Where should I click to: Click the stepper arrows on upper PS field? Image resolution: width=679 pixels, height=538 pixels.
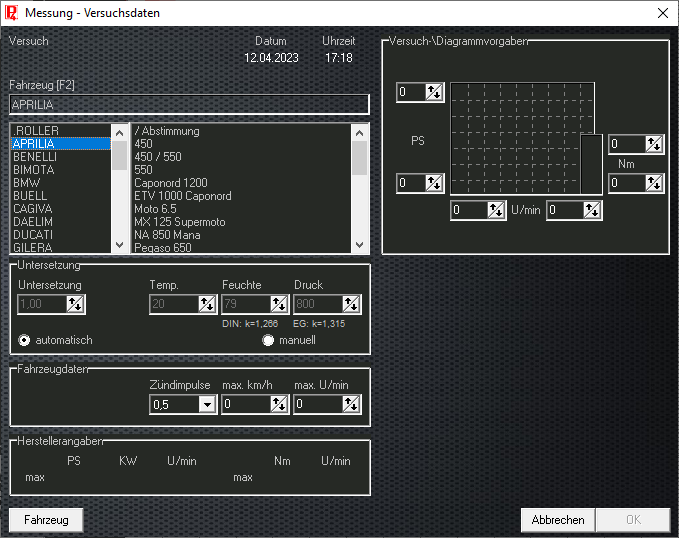[434, 93]
